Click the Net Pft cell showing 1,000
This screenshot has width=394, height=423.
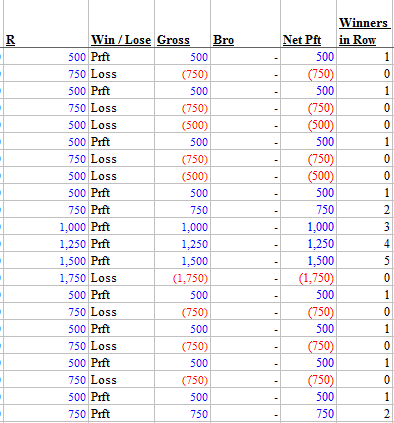tap(308, 227)
